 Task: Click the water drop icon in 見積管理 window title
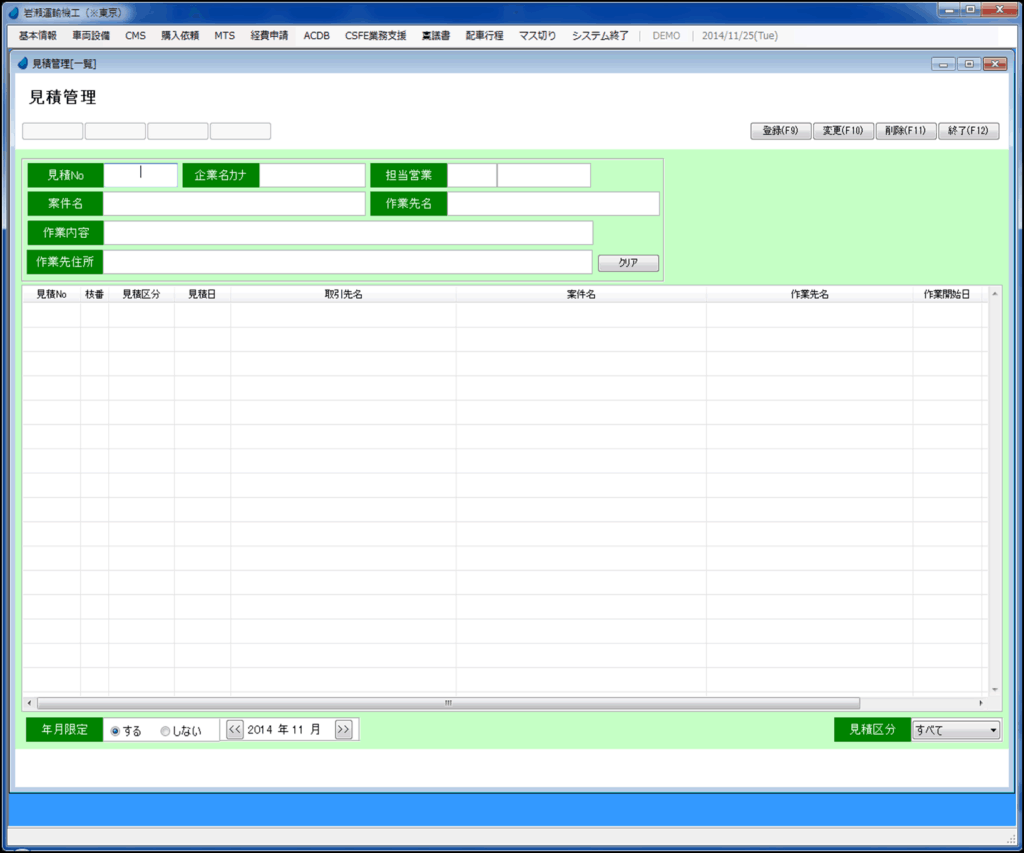[23, 63]
